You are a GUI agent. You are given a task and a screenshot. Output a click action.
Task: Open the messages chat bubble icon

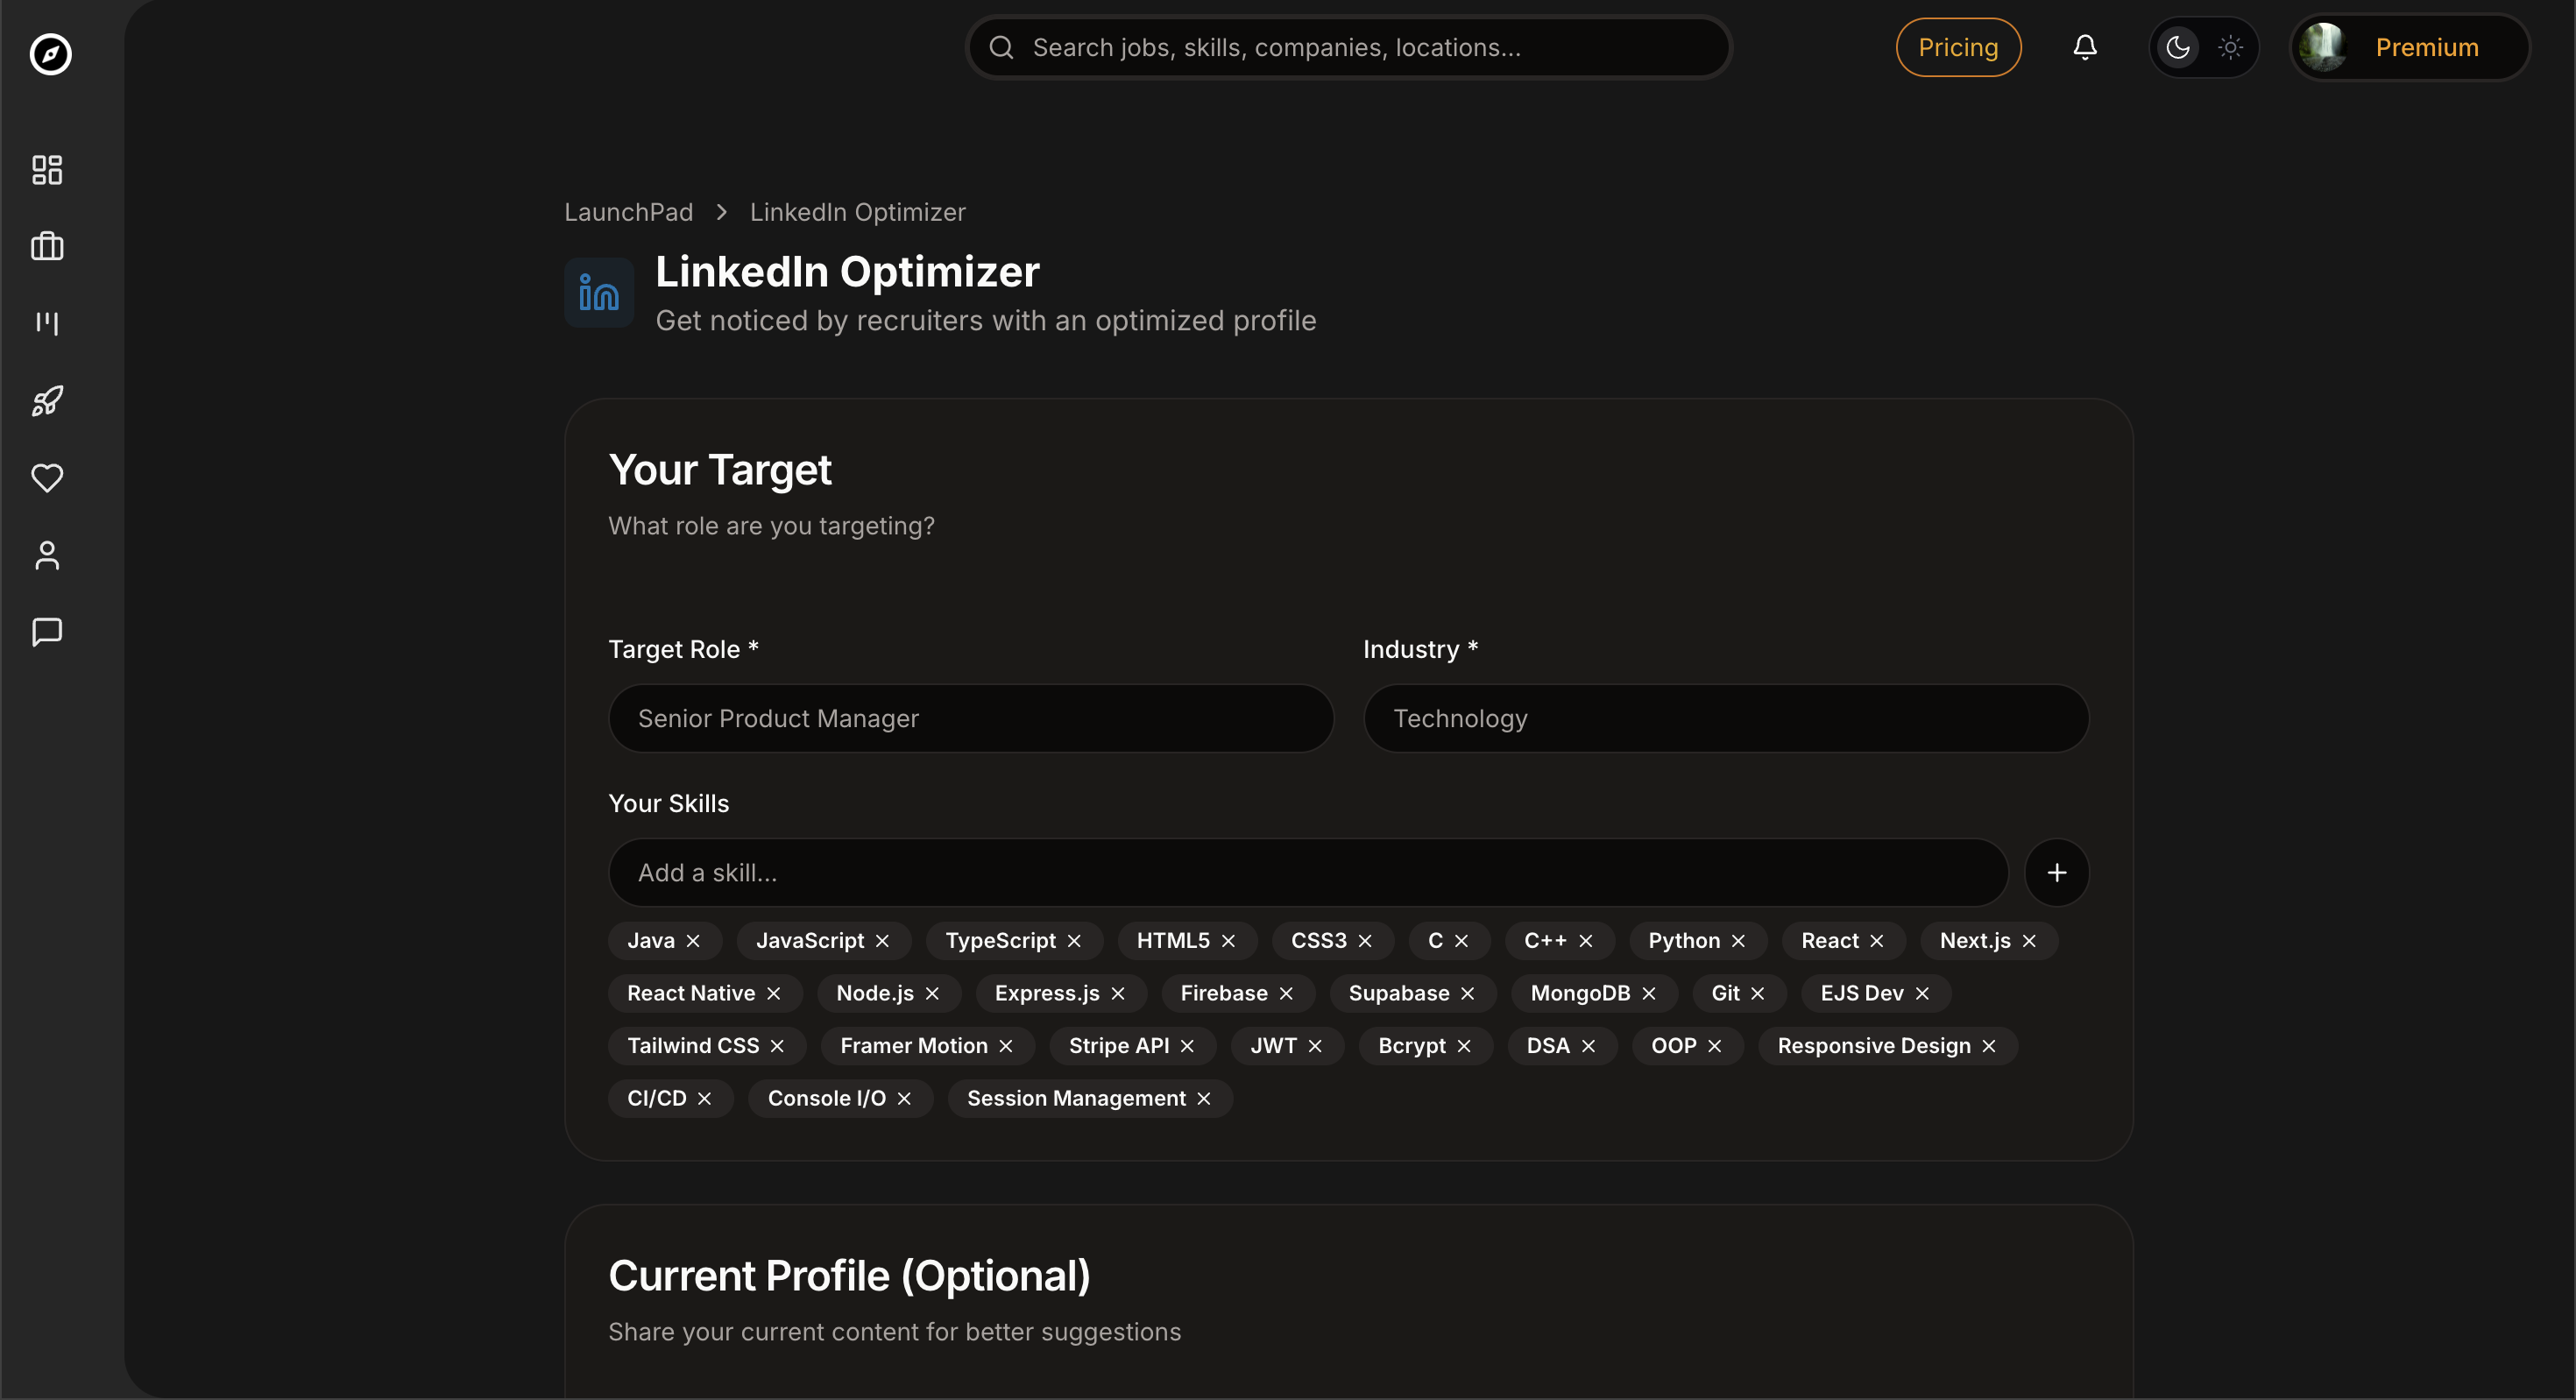click(47, 632)
